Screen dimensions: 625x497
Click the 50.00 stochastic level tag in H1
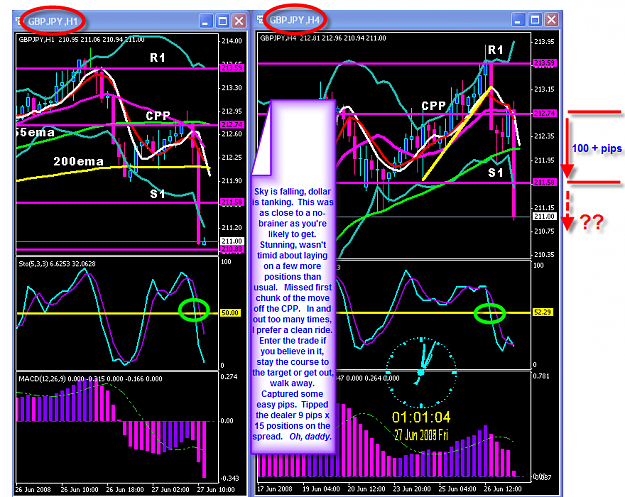pyautogui.click(x=230, y=313)
